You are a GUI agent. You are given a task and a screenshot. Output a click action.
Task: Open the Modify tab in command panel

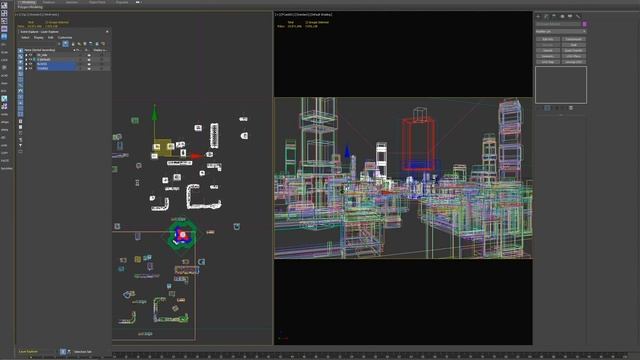tap(546, 16)
